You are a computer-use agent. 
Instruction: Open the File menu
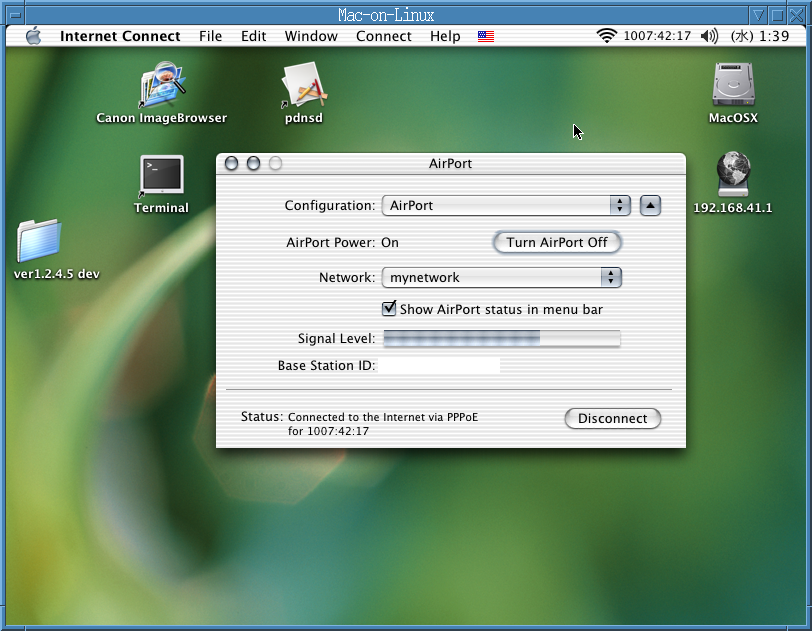tap(210, 36)
